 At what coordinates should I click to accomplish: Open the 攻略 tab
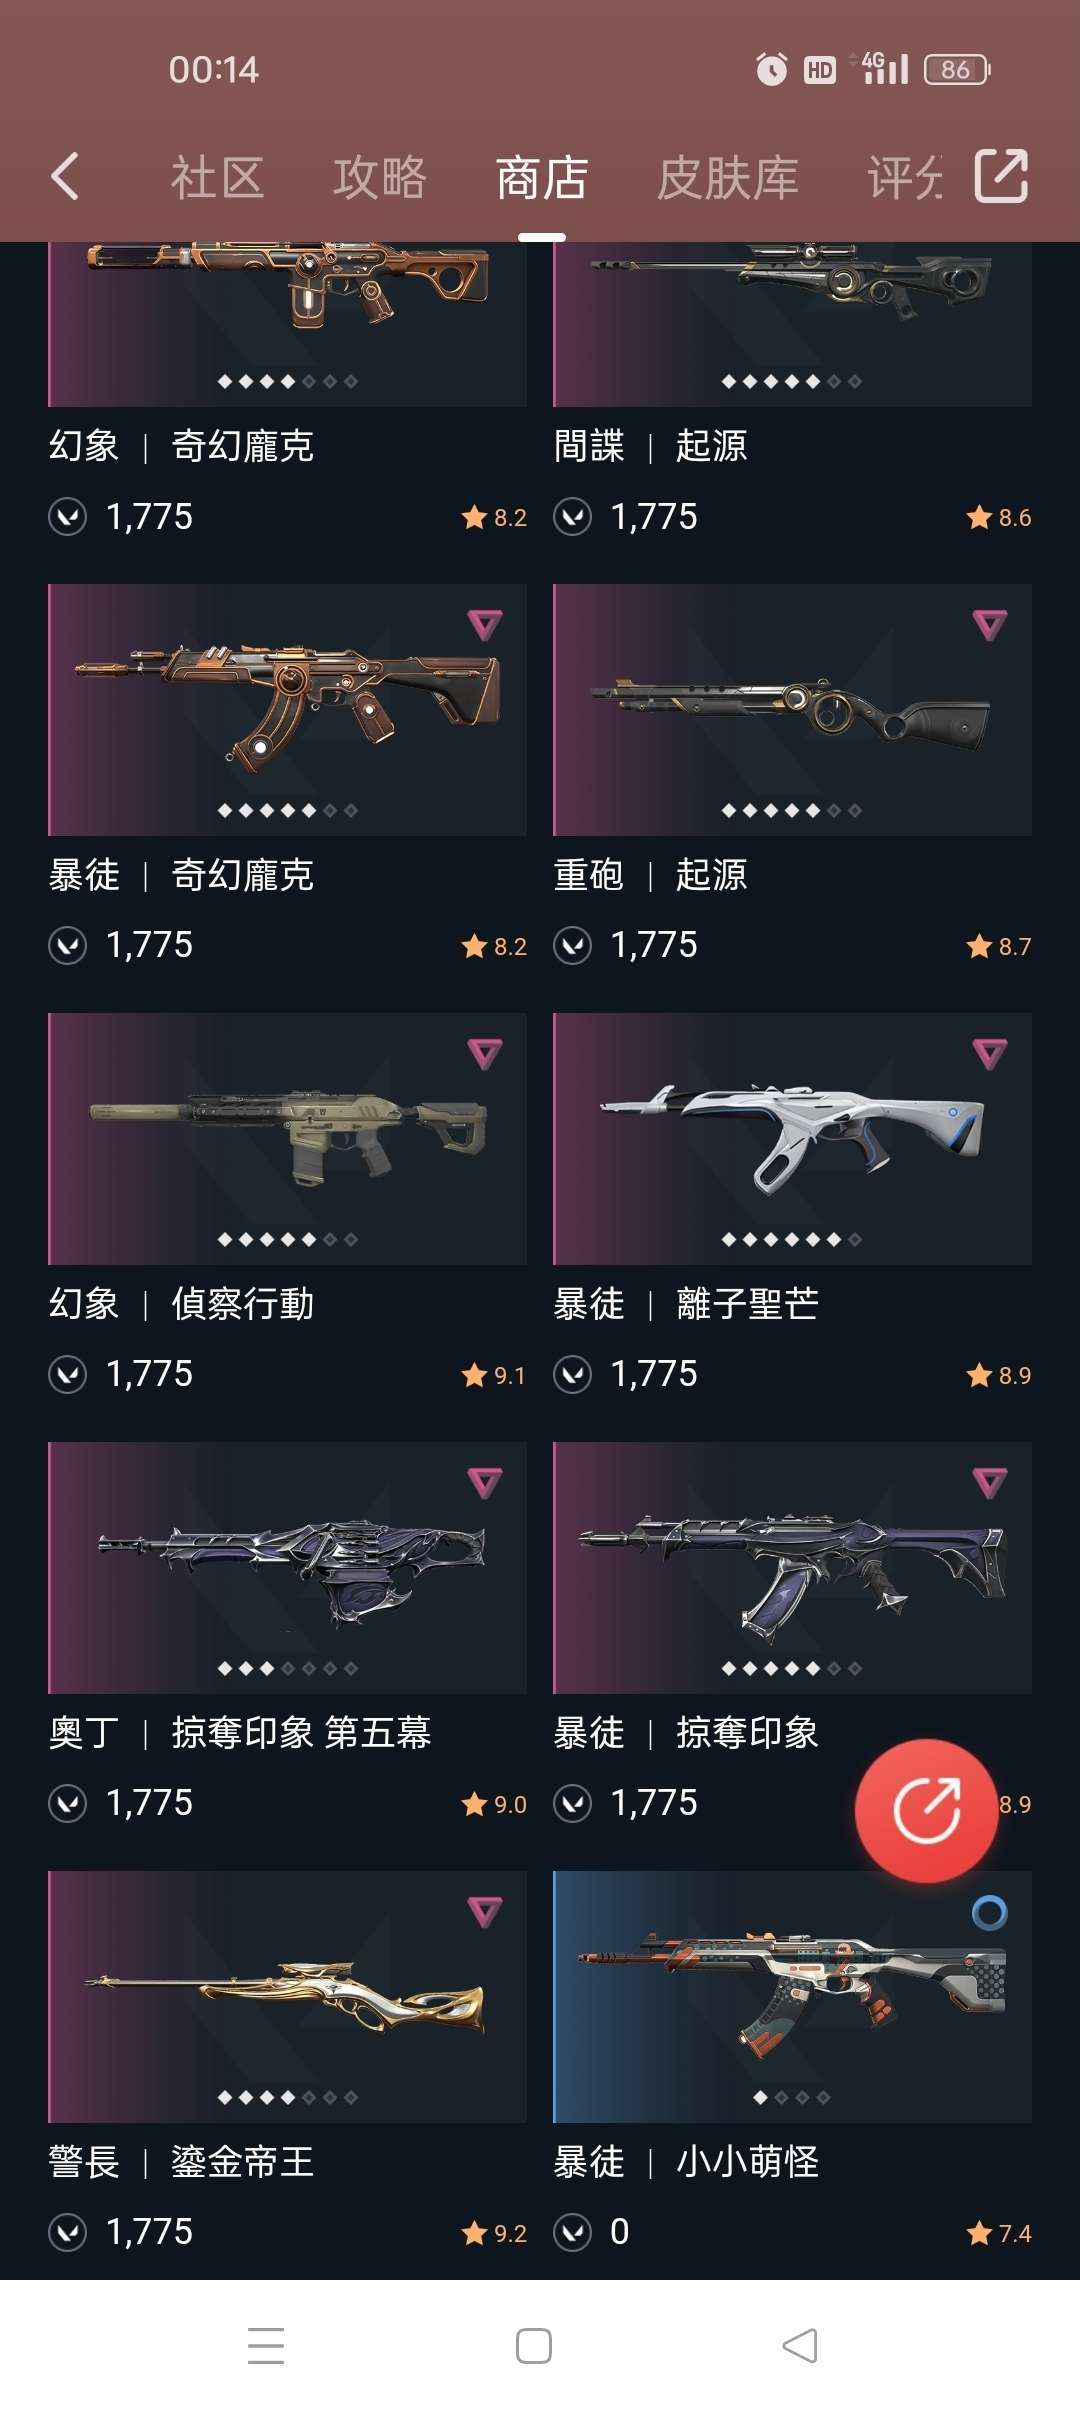coord(380,178)
